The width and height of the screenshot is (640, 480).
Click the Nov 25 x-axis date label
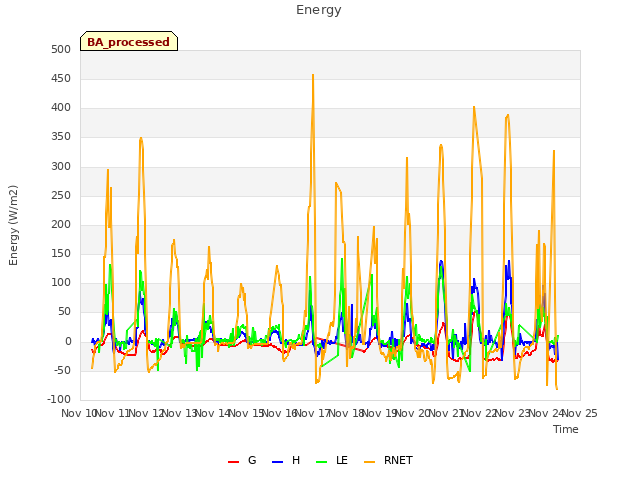580,413
